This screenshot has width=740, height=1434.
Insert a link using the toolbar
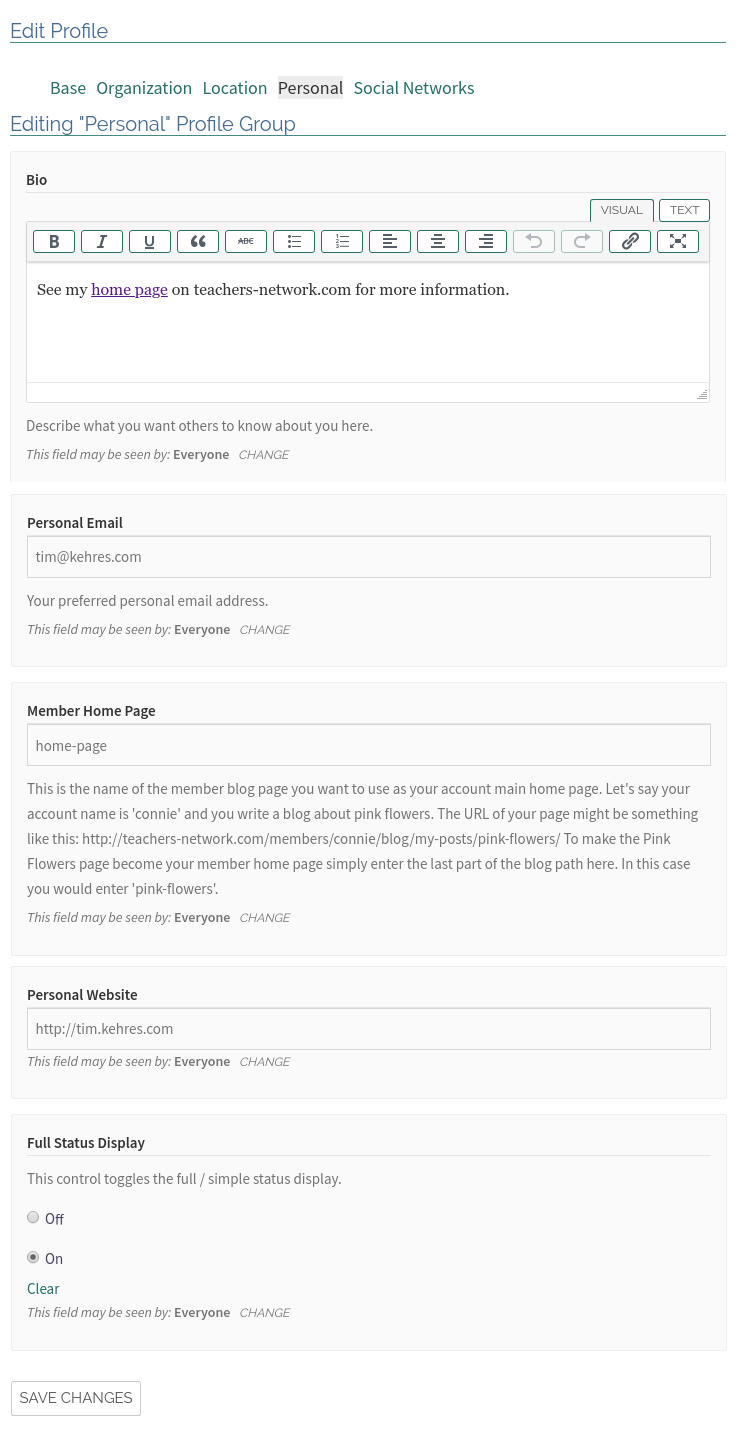click(630, 241)
